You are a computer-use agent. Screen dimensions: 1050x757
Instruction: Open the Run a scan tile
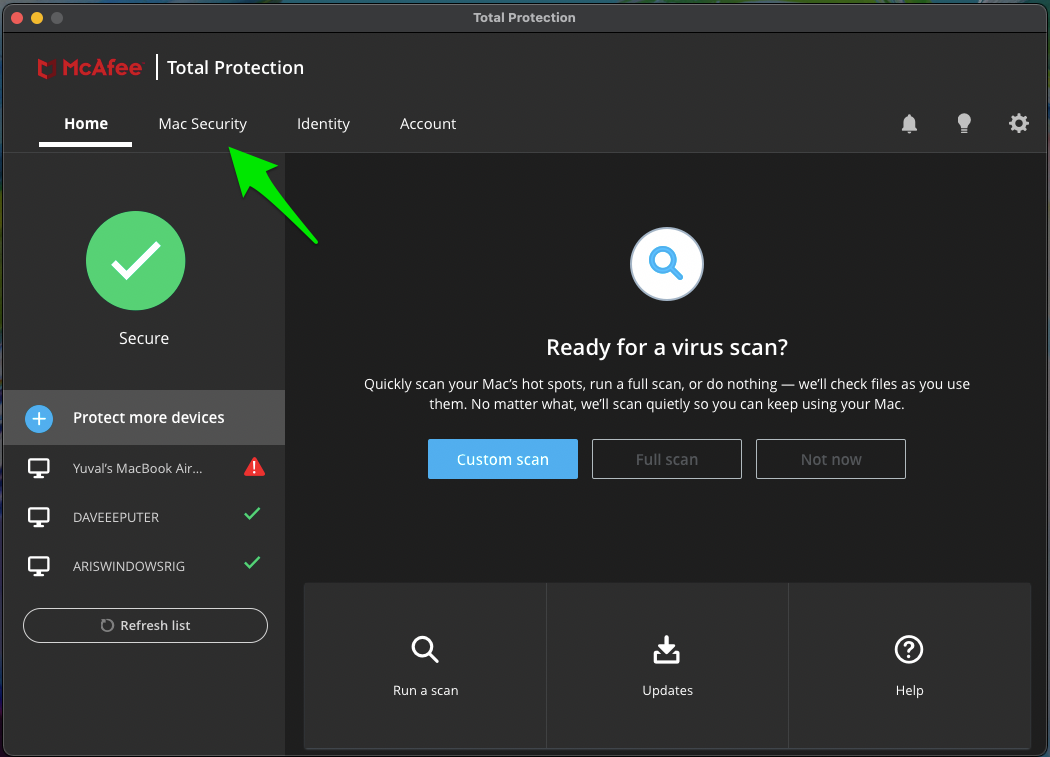pos(425,666)
